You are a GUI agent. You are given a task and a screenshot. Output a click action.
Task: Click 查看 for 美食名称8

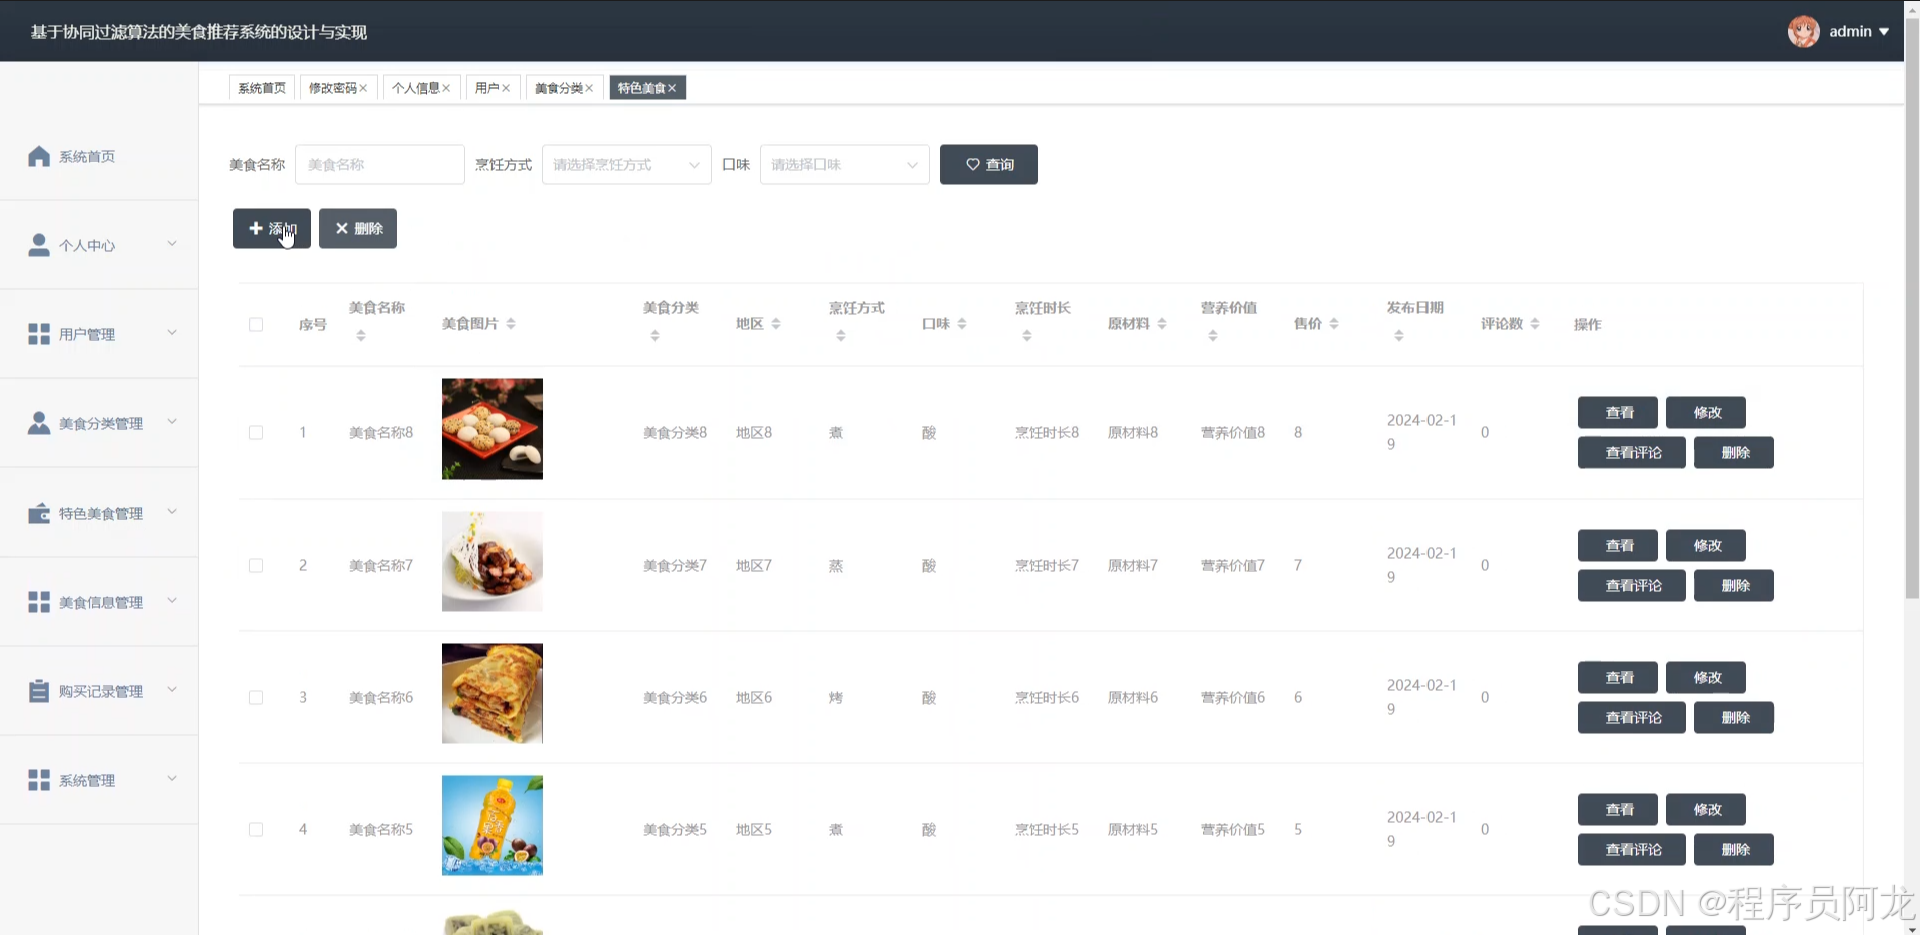tap(1618, 412)
